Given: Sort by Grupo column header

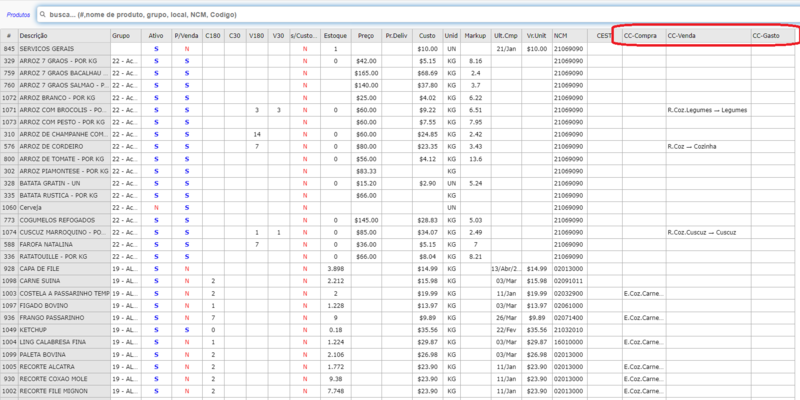Looking at the screenshot, I should click(x=126, y=36).
